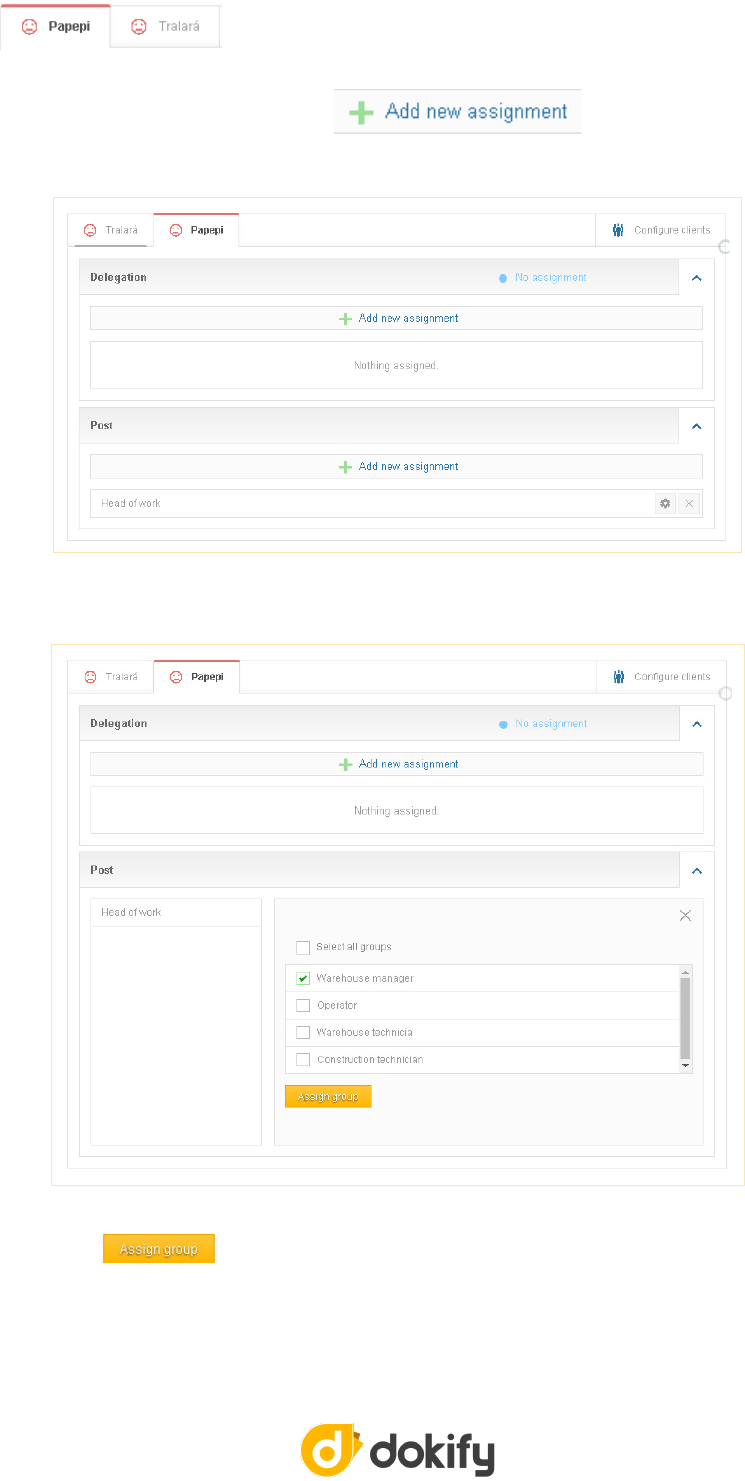Collapse the Delegation section in the lower panel

[696, 724]
